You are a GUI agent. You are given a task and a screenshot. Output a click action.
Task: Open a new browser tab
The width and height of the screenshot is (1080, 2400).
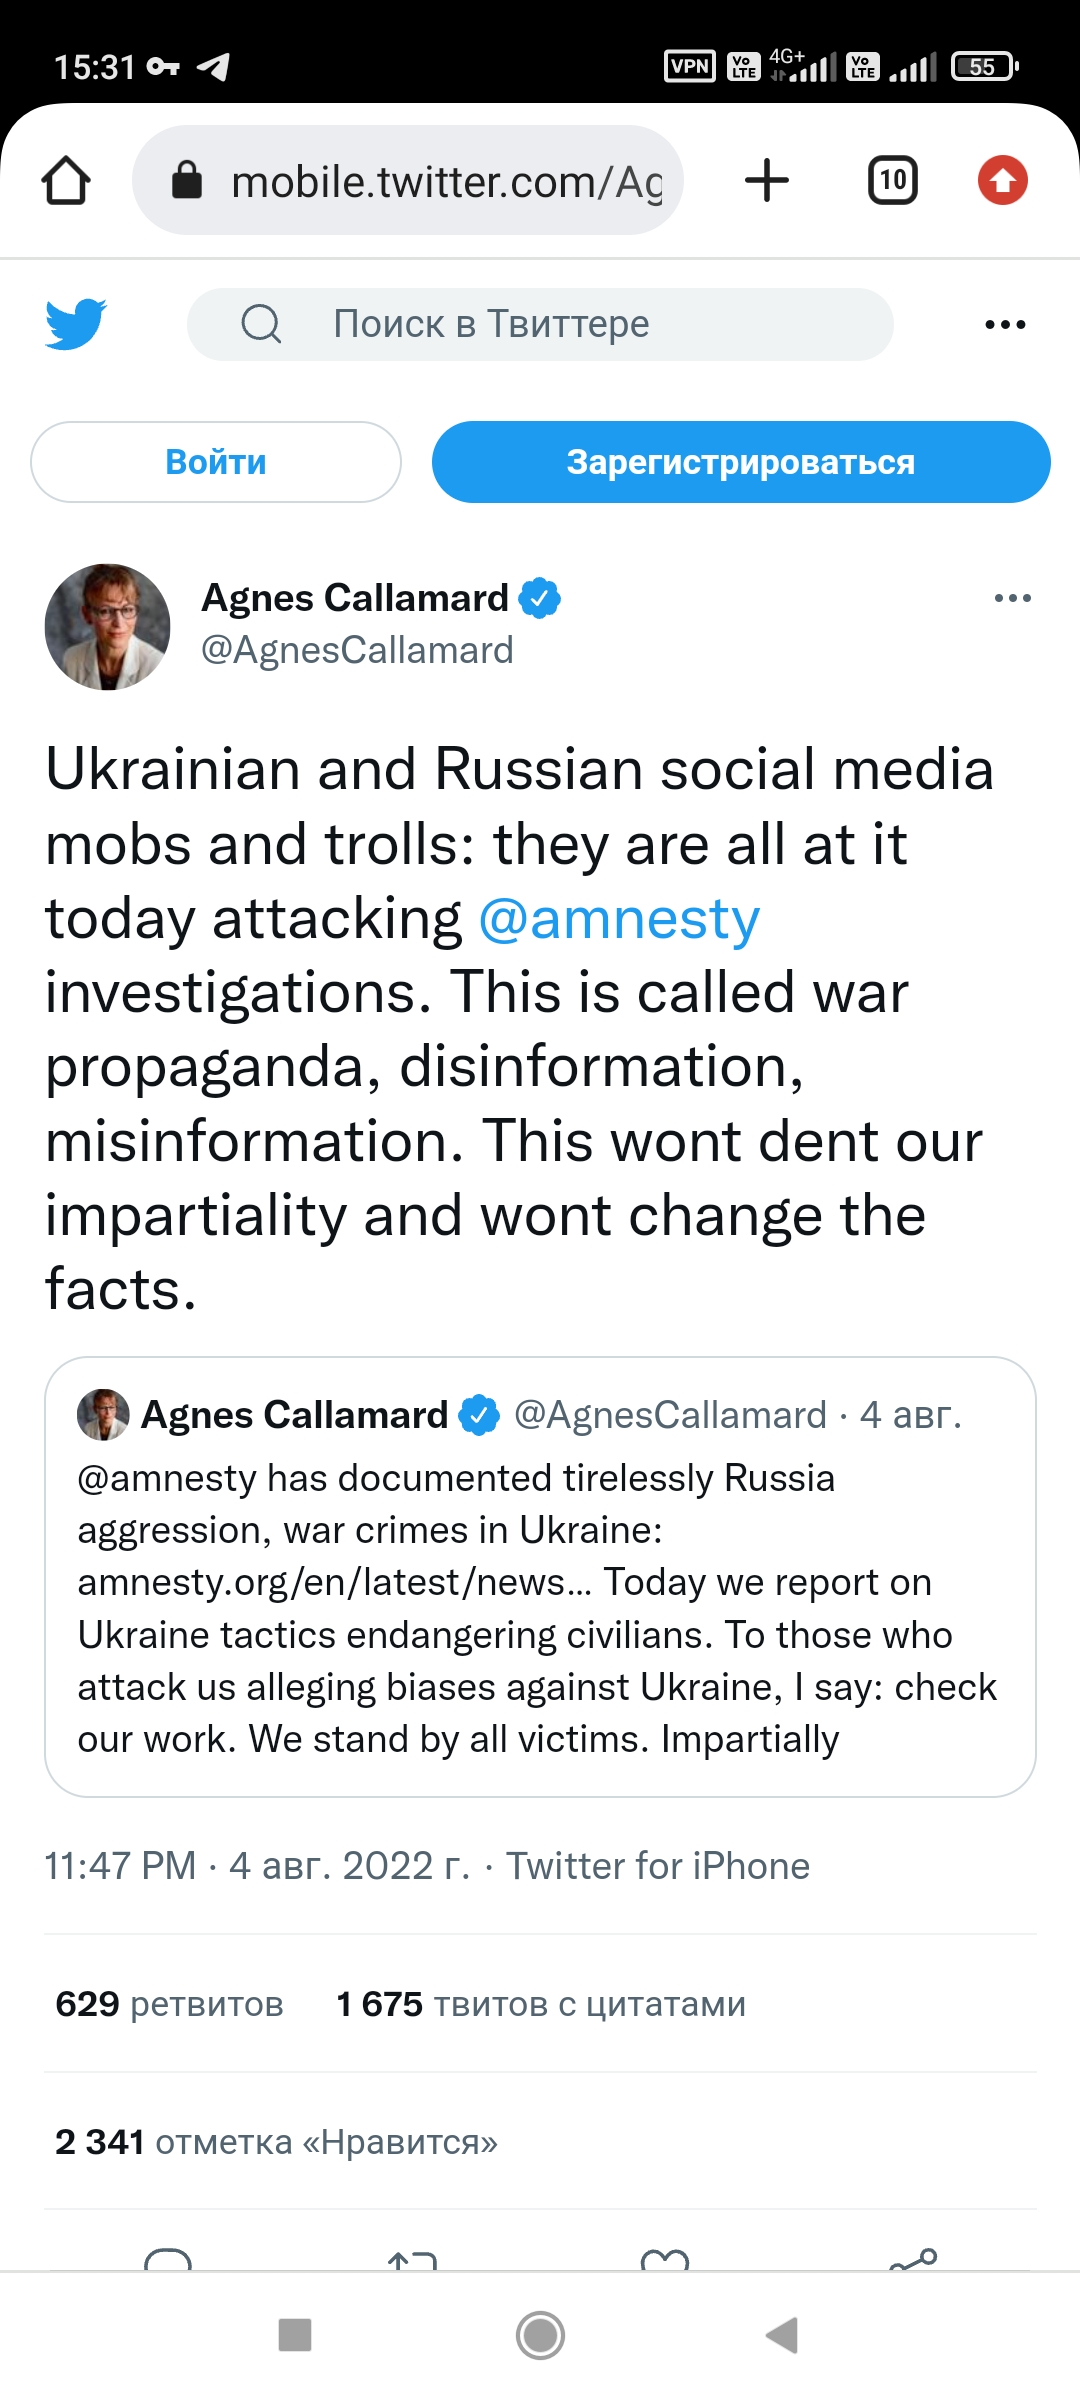click(767, 181)
